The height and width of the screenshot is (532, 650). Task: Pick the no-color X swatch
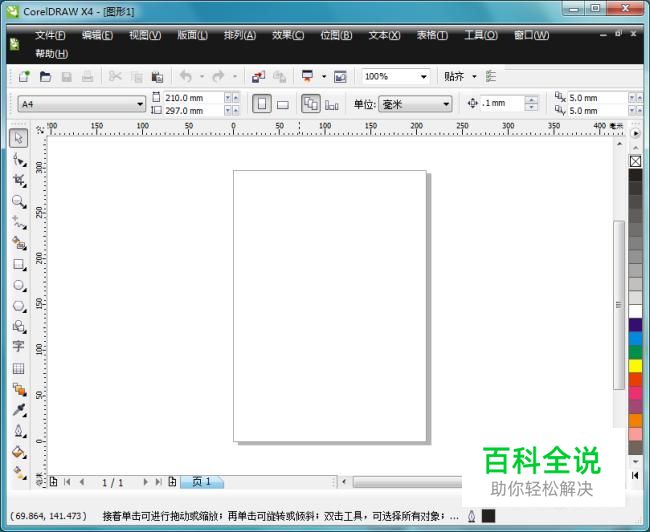[635, 161]
